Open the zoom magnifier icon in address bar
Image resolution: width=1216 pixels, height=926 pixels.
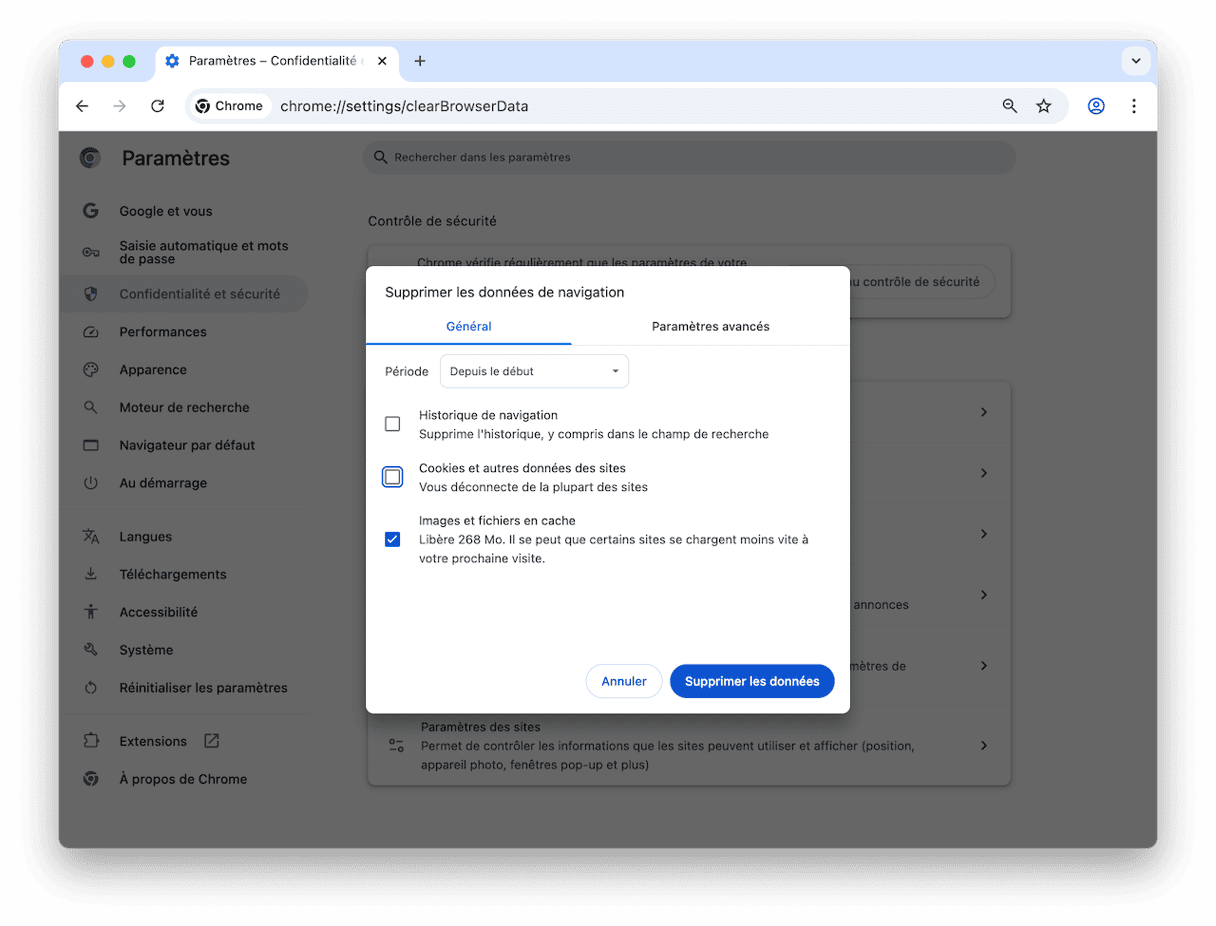click(1010, 106)
